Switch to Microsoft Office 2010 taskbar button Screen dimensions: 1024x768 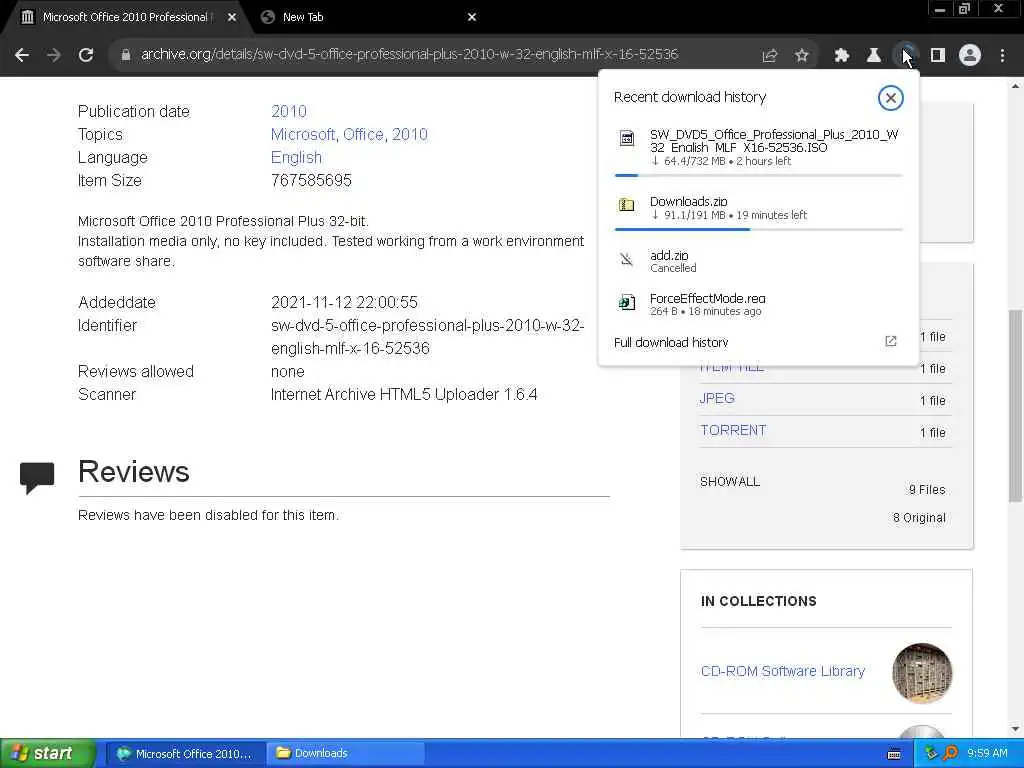pyautogui.click(x=185, y=754)
